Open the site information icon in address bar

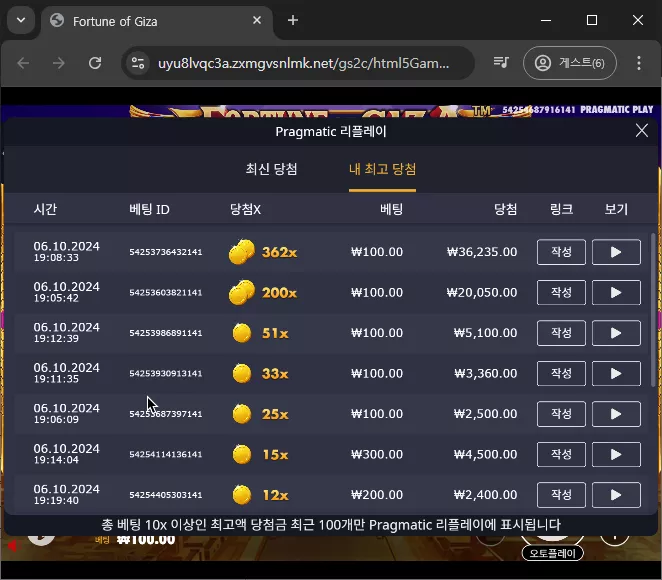[138, 63]
